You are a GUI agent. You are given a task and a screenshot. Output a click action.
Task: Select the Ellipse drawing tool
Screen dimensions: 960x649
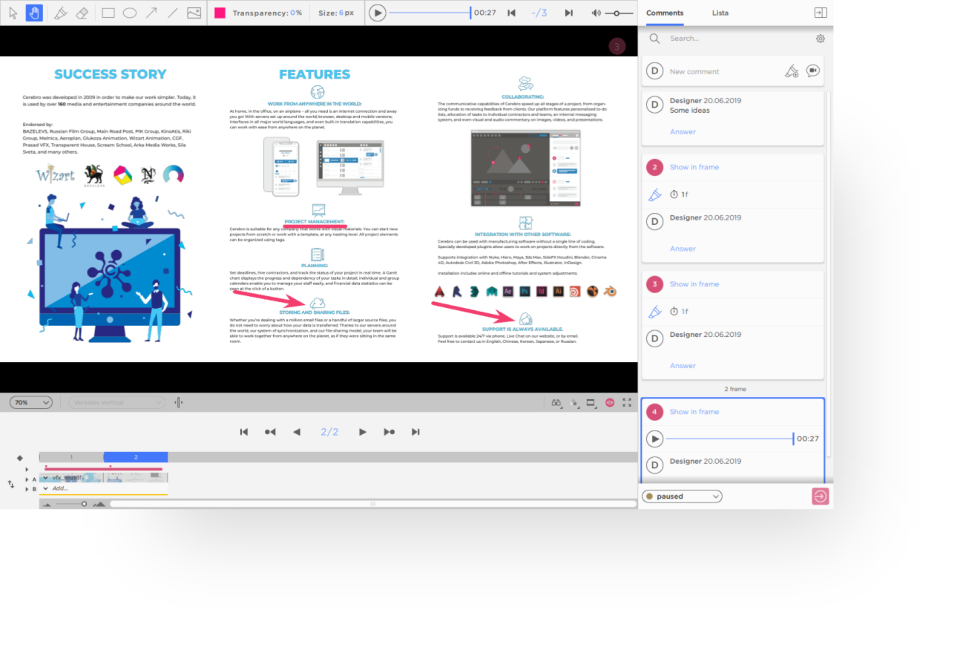point(131,12)
